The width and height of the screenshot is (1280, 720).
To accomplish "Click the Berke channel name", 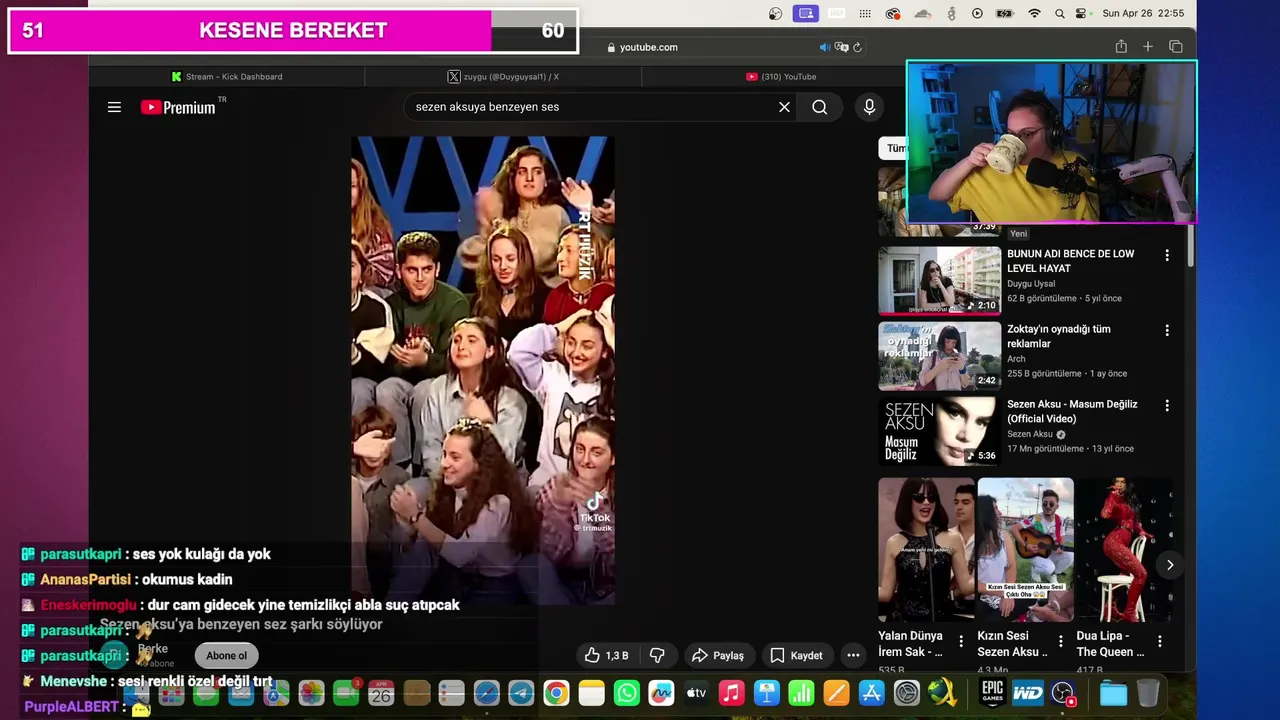I will (x=153, y=649).
